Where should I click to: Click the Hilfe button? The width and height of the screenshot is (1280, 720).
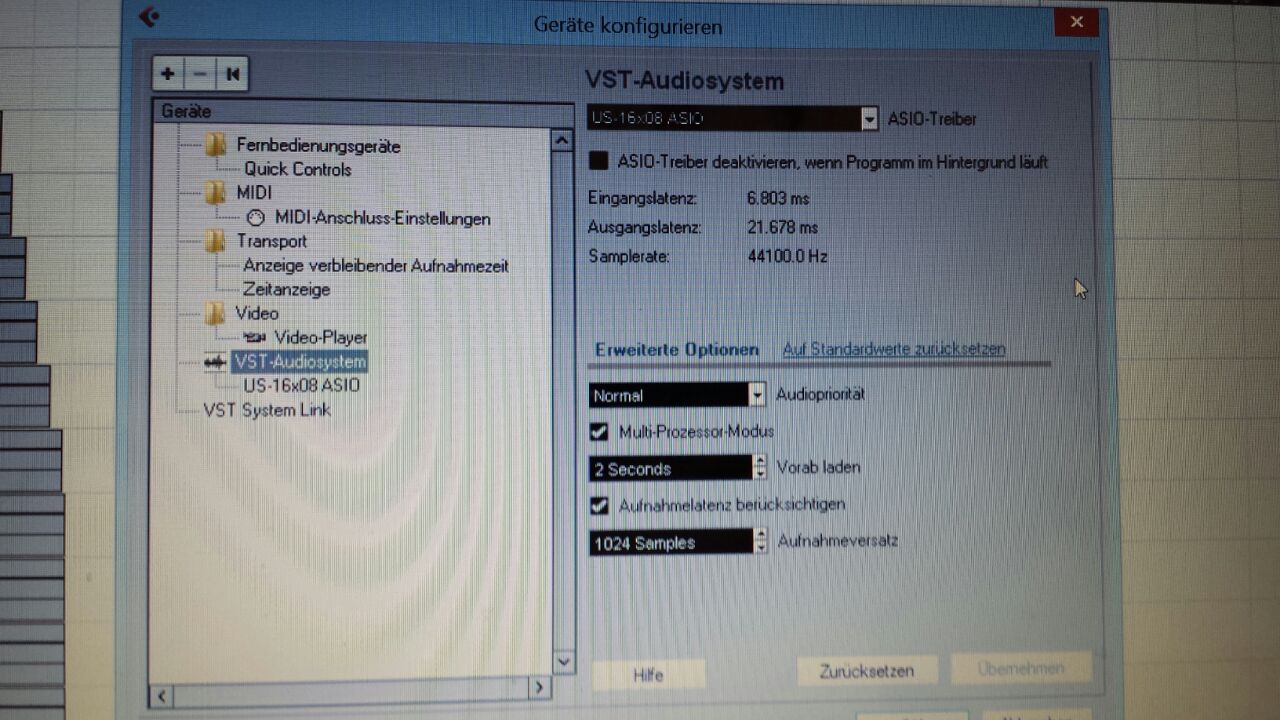(x=648, y=675)
